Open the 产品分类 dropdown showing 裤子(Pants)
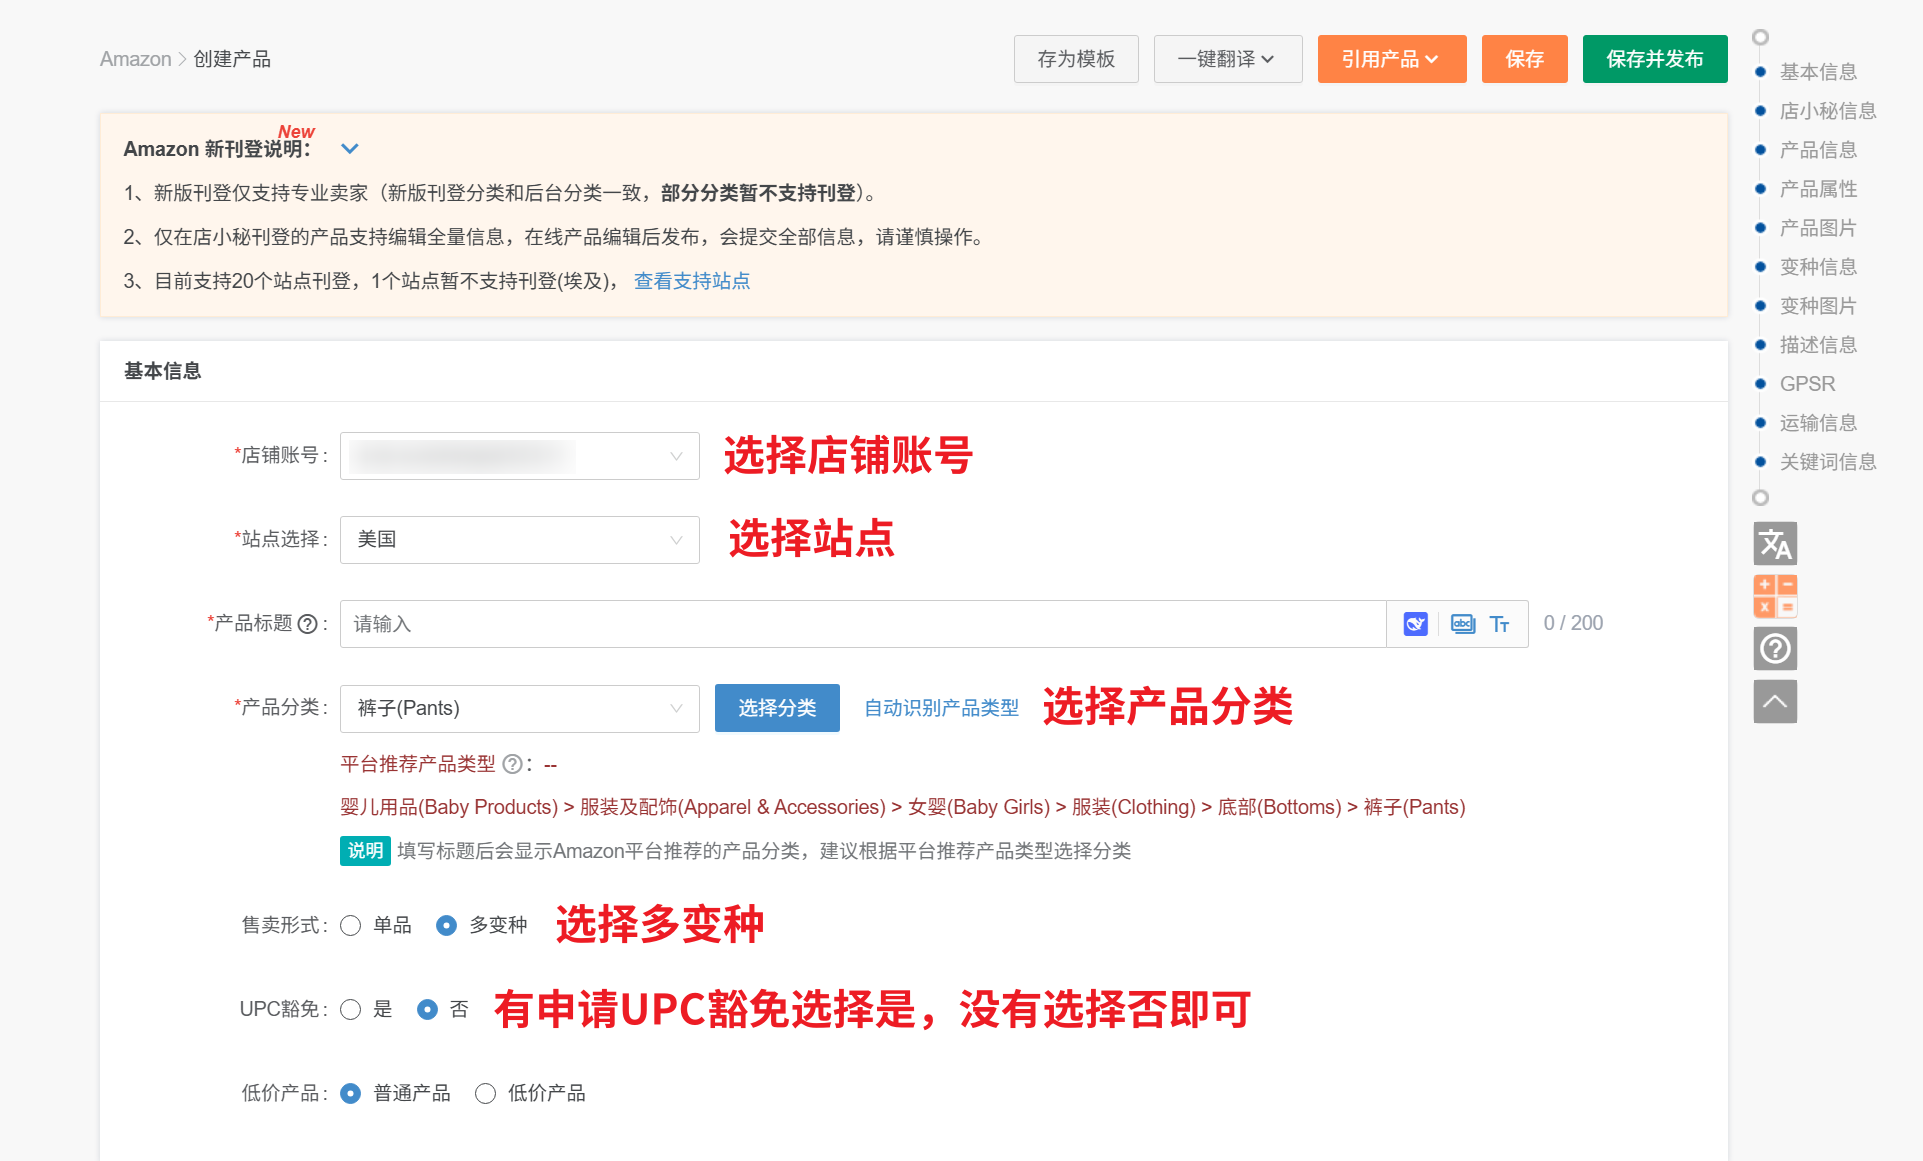Image resolution: width=1923 pixels, height=1161 pixels. point(519,708)
